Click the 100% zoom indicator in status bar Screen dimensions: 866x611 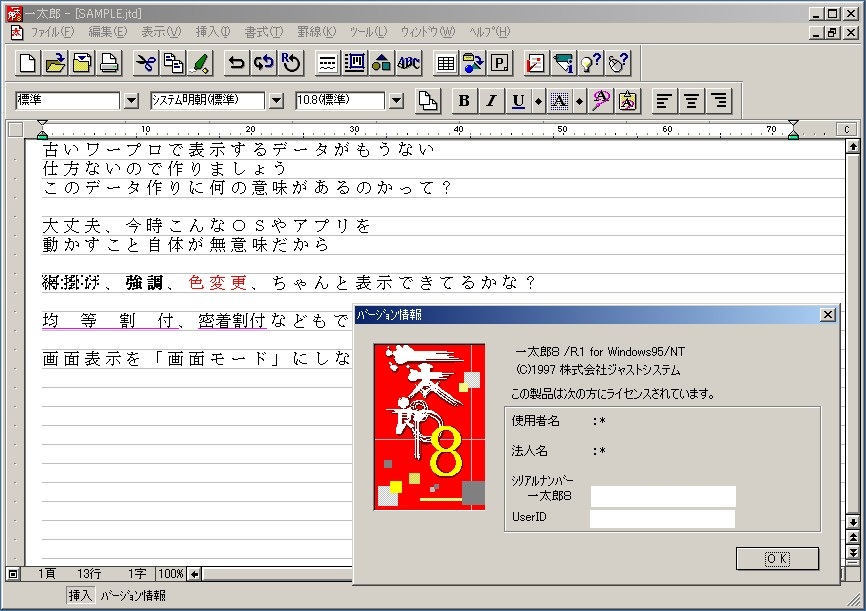tap(171, 574)
